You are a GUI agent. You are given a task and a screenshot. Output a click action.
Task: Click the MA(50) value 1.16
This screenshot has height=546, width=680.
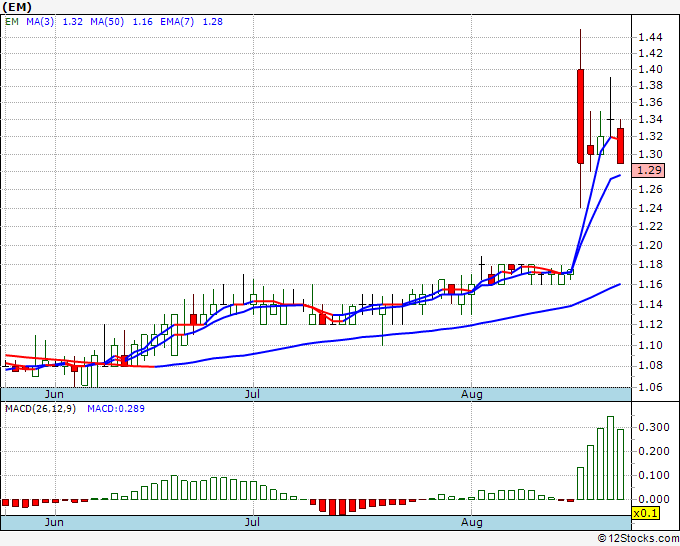coord(142,22)
